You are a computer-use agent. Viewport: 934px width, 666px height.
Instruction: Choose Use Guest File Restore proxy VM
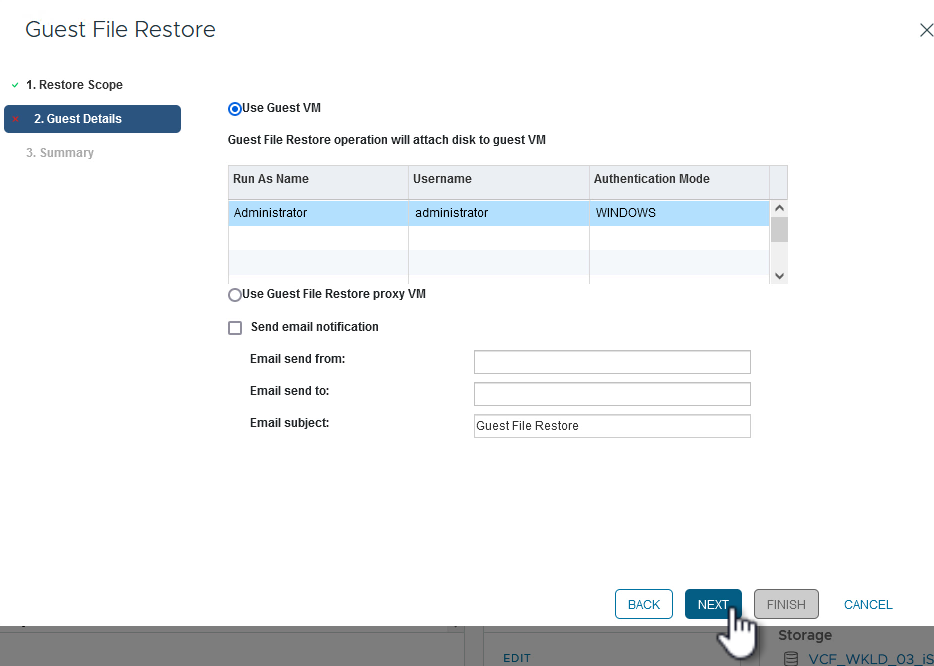pyautogui.click(x=235, y=295)
